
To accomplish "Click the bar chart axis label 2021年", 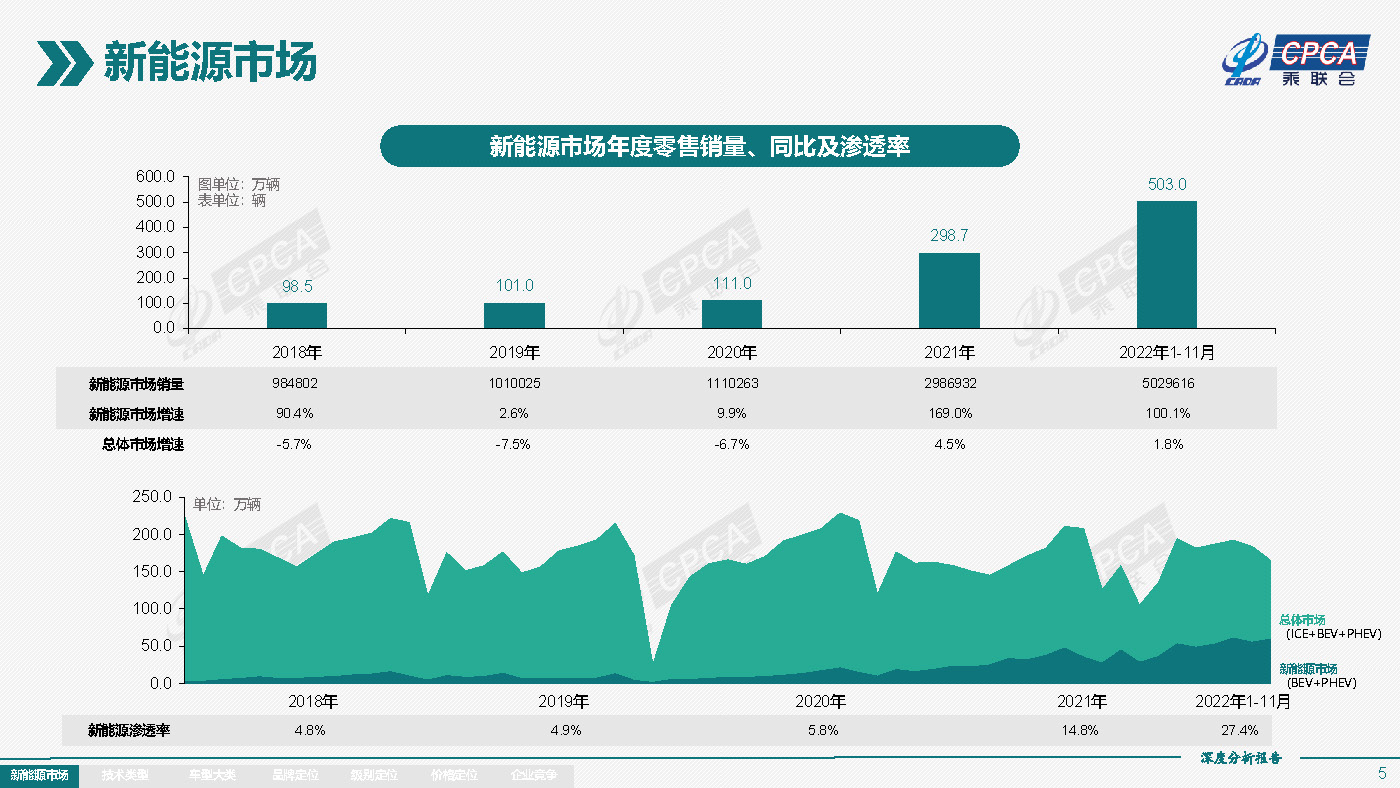I will [x=949, y=353].
